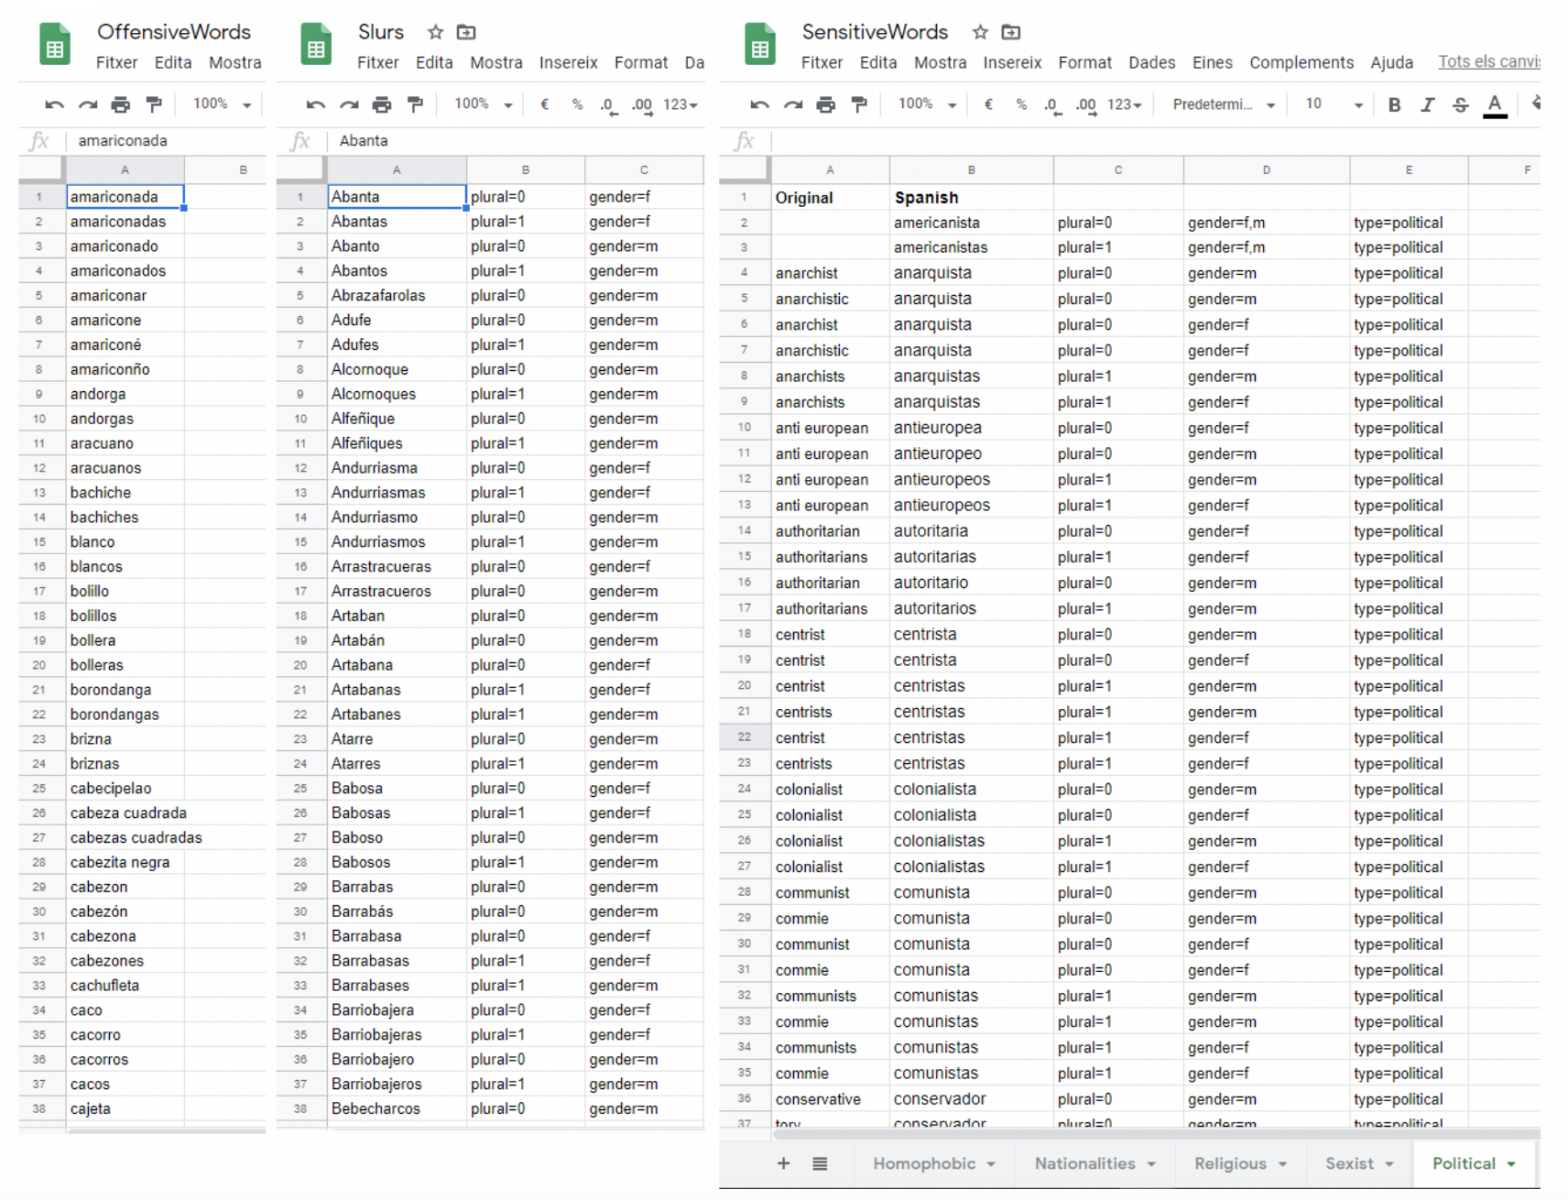
Task: Toggle italic in SensitiveWords toolbar
Action: [x=1427, y=104]
